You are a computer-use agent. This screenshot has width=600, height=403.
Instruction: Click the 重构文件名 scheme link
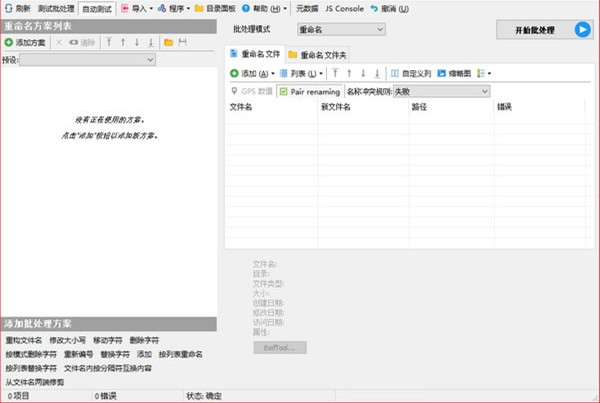[23, 341]
